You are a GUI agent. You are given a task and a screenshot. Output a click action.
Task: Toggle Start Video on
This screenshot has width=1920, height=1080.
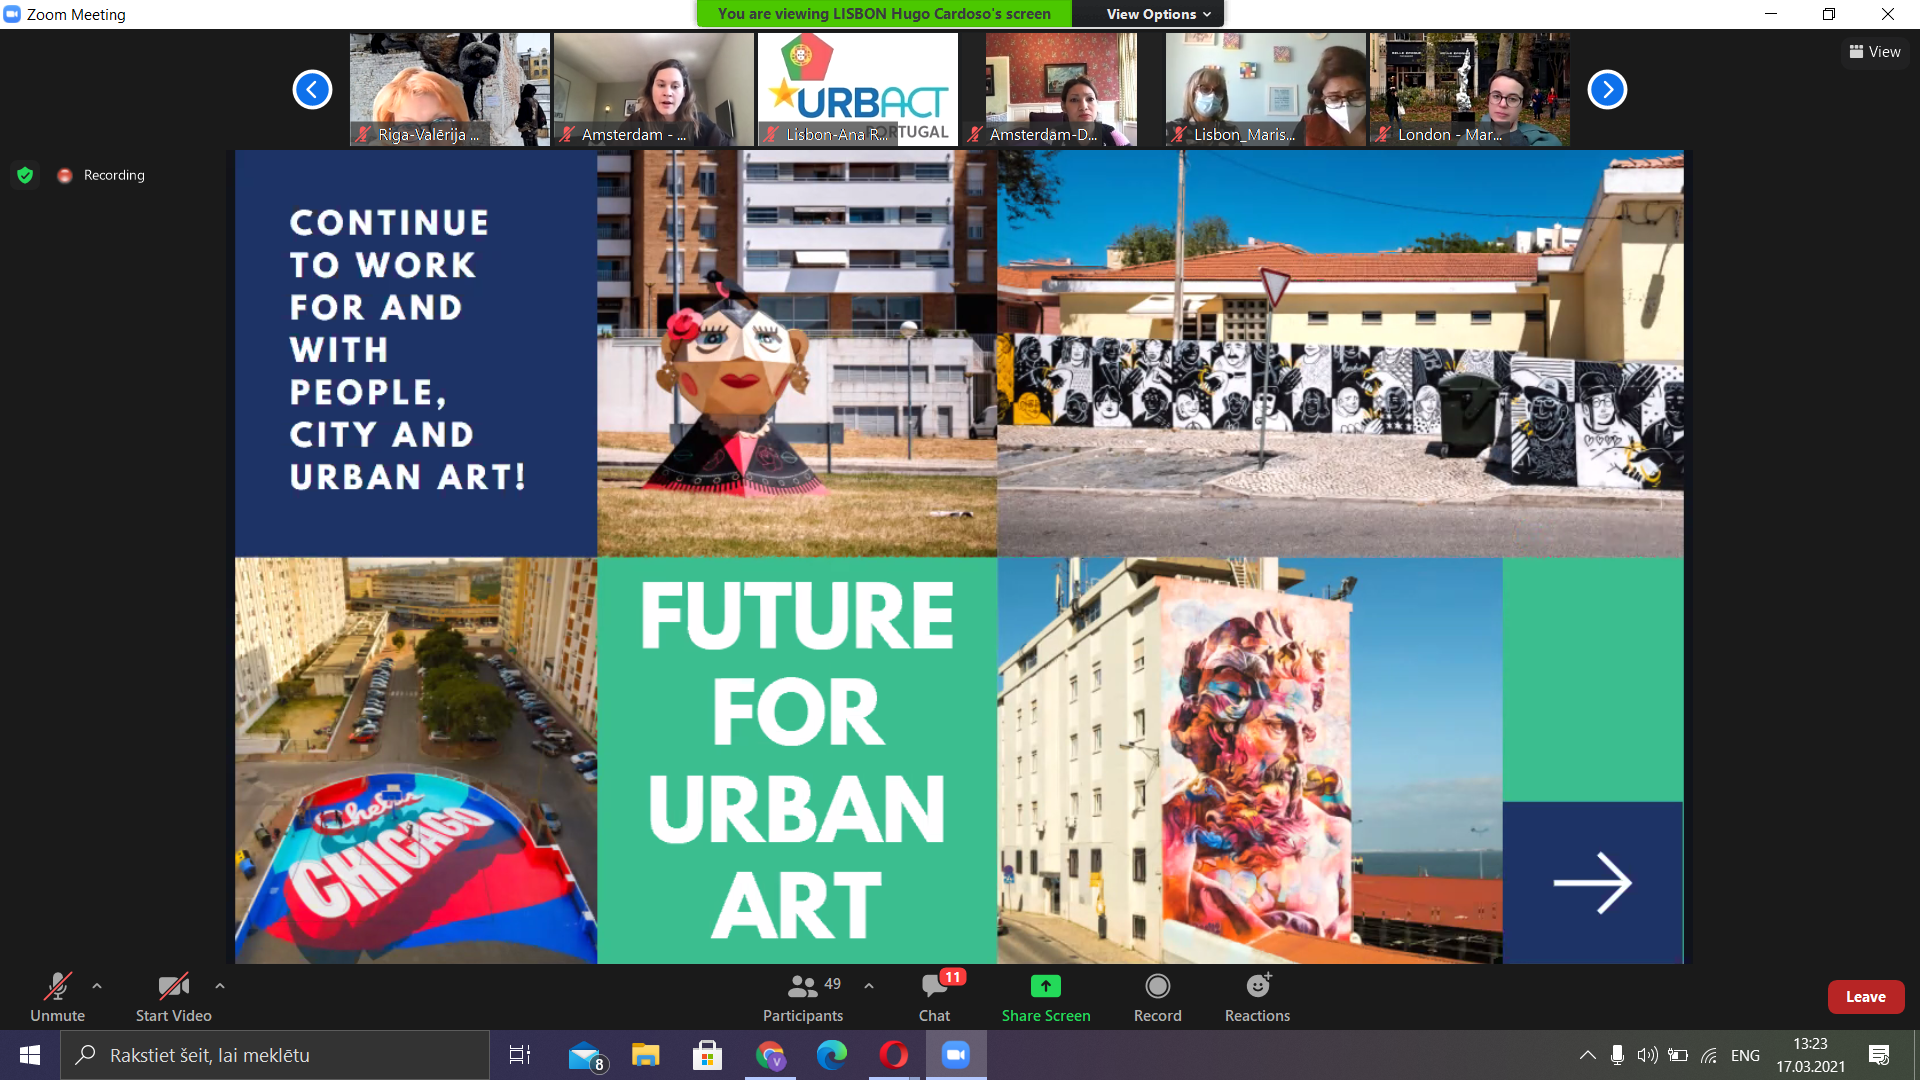click(173, 987)
